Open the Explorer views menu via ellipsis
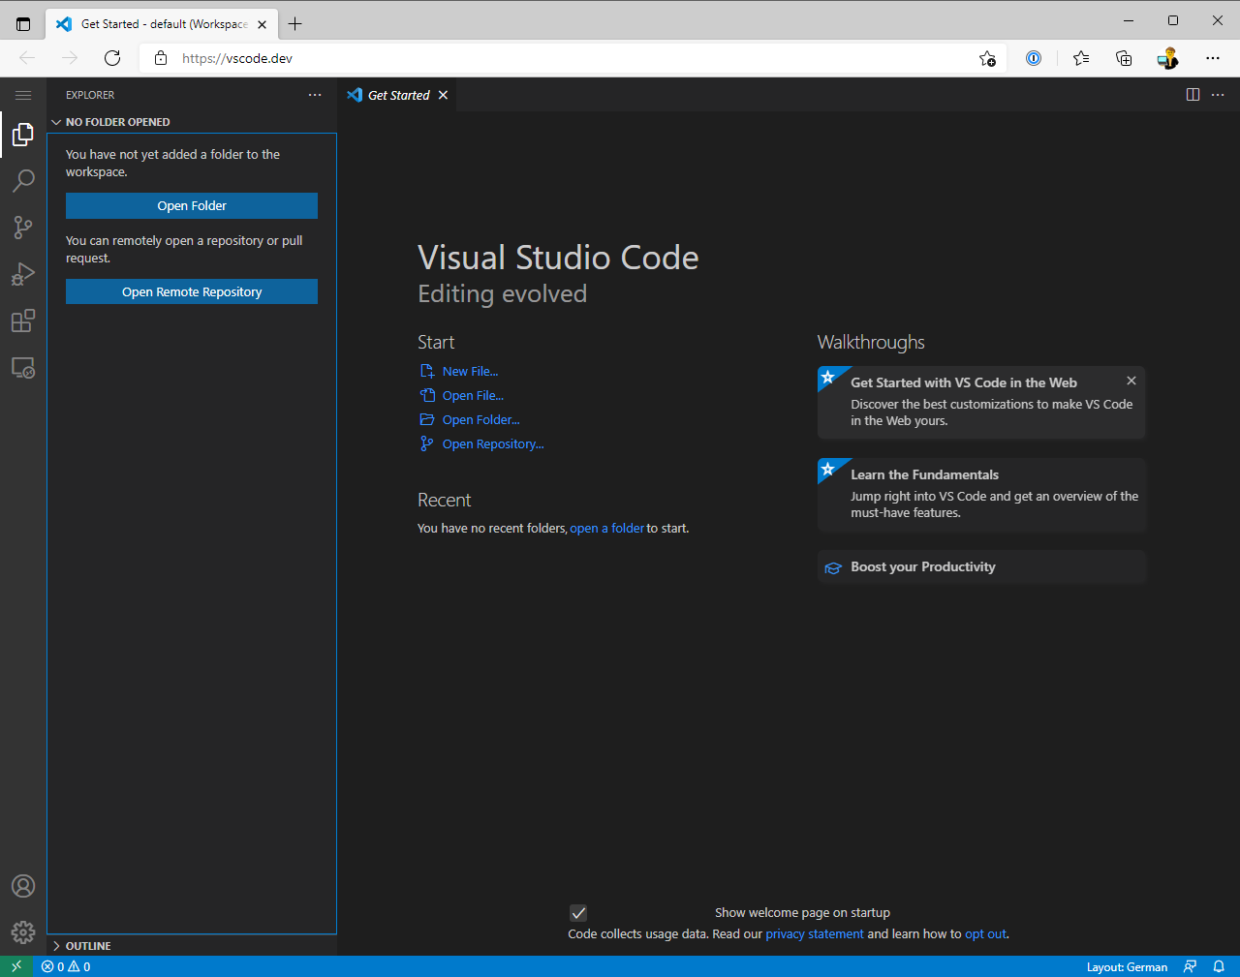This screenshot has height=977, width=1240. point(315,95)
